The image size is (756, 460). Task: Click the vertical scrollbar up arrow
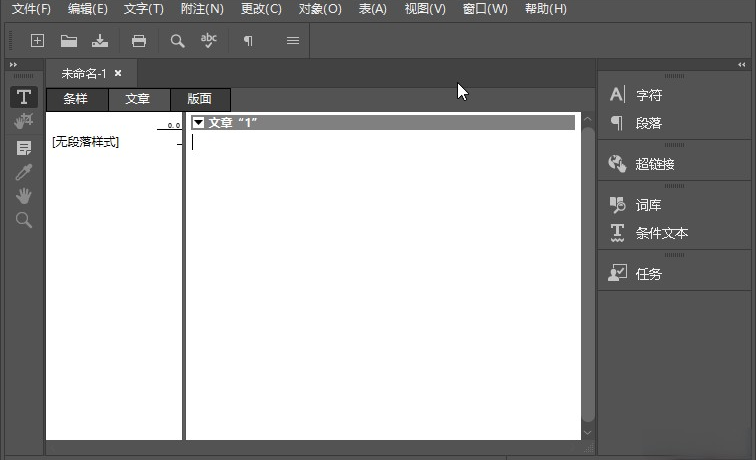tap(588, 119)
